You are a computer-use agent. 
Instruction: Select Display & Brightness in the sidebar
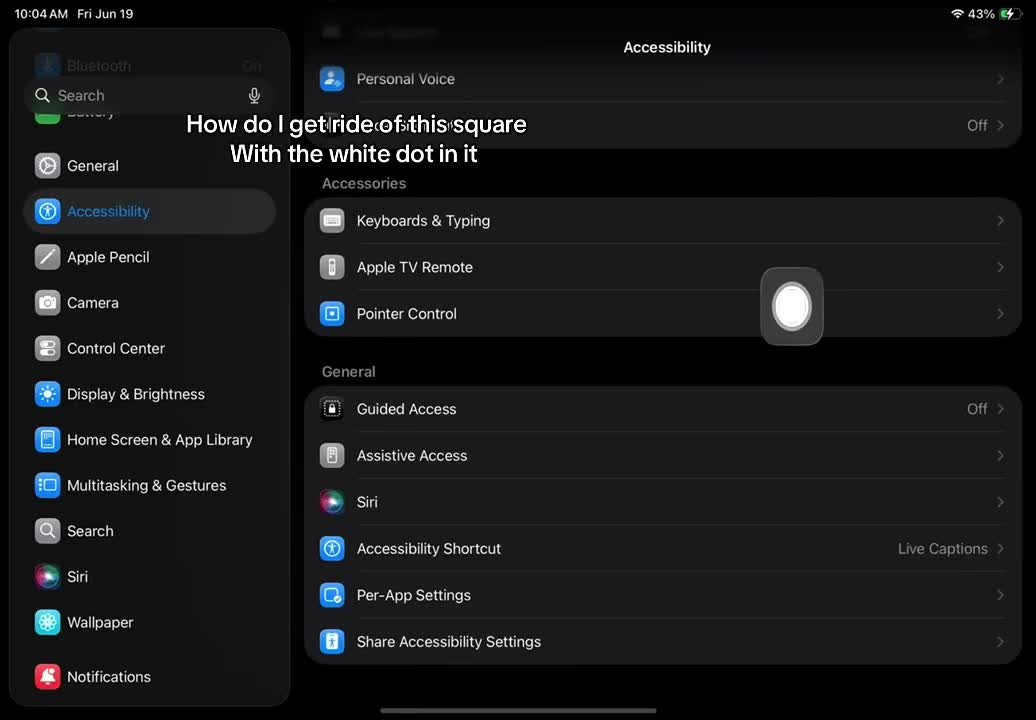pyautogui.click(x=149, y=394)
